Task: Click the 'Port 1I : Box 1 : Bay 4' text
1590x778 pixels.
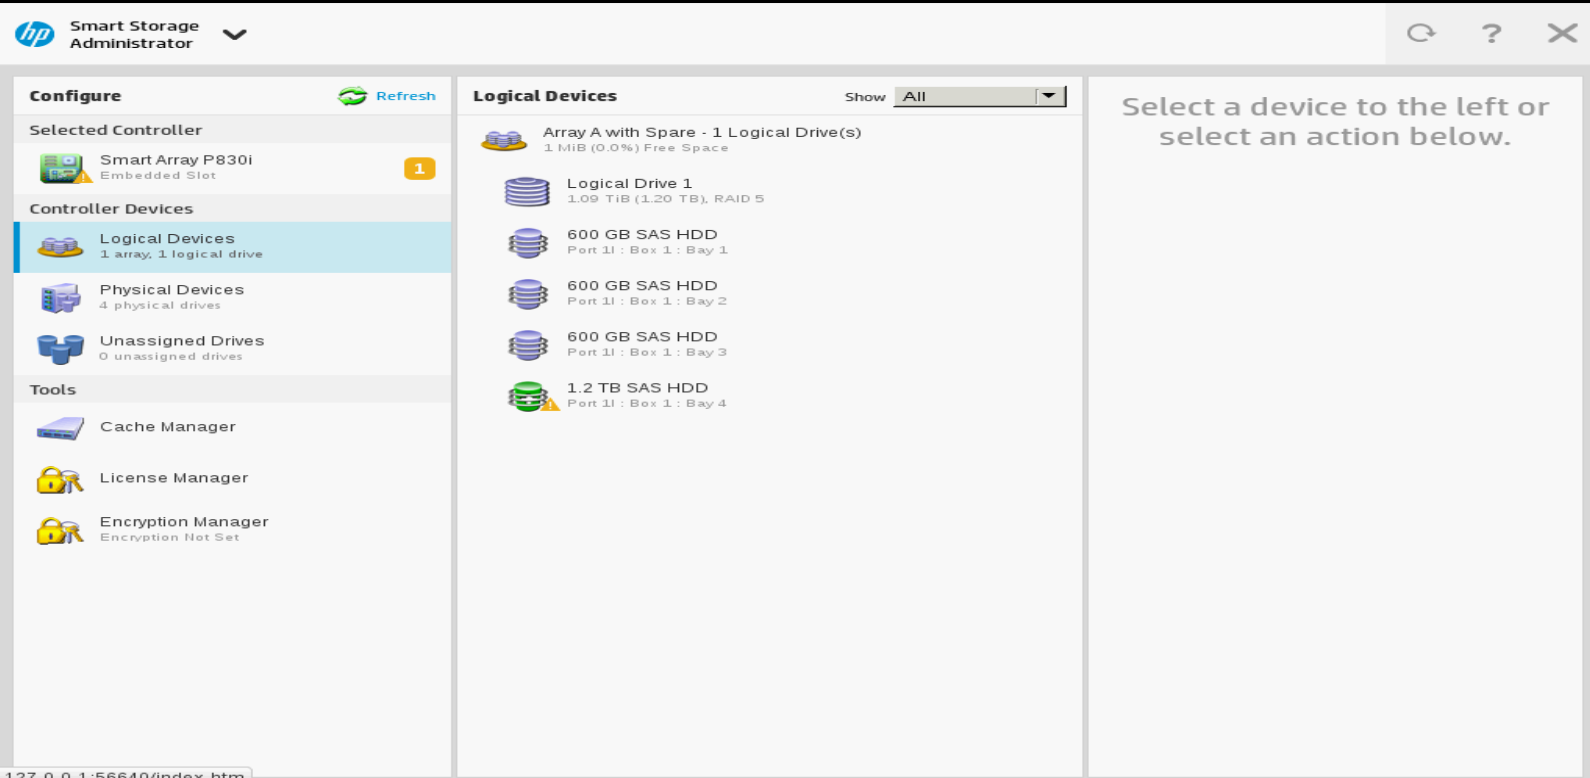Action: [647, 404]
